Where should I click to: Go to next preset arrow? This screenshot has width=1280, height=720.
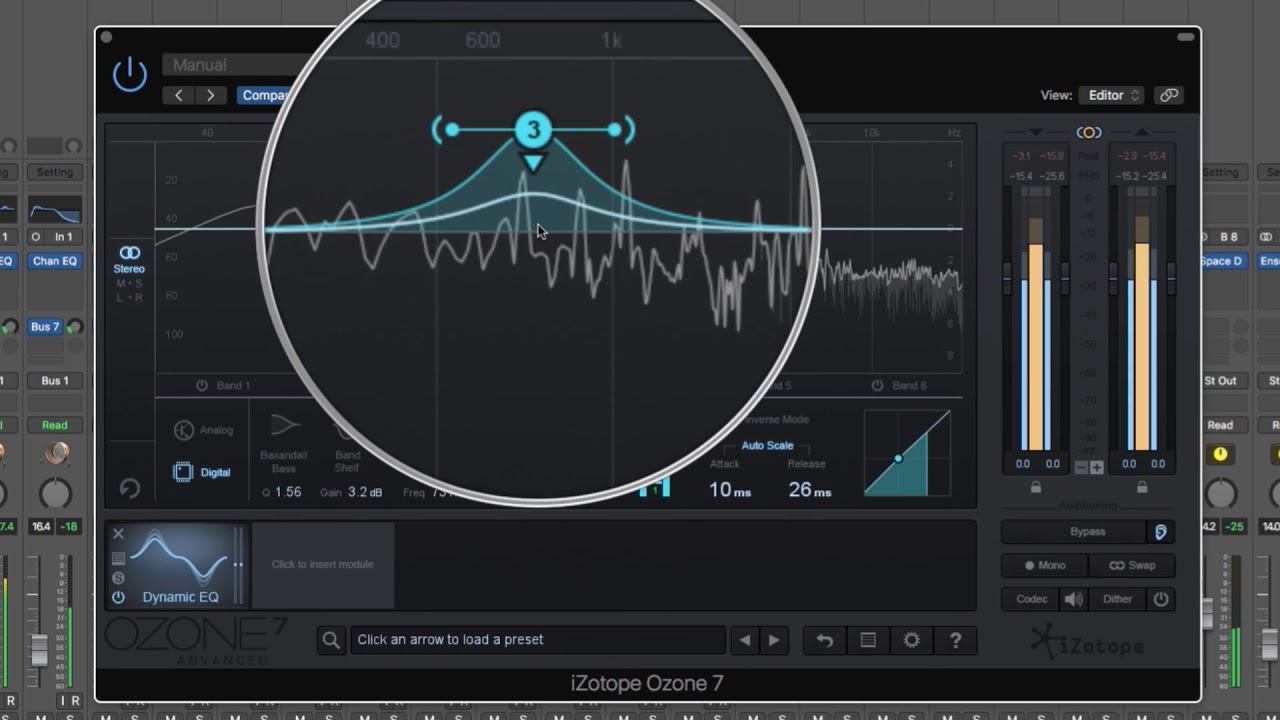[211, 95]
